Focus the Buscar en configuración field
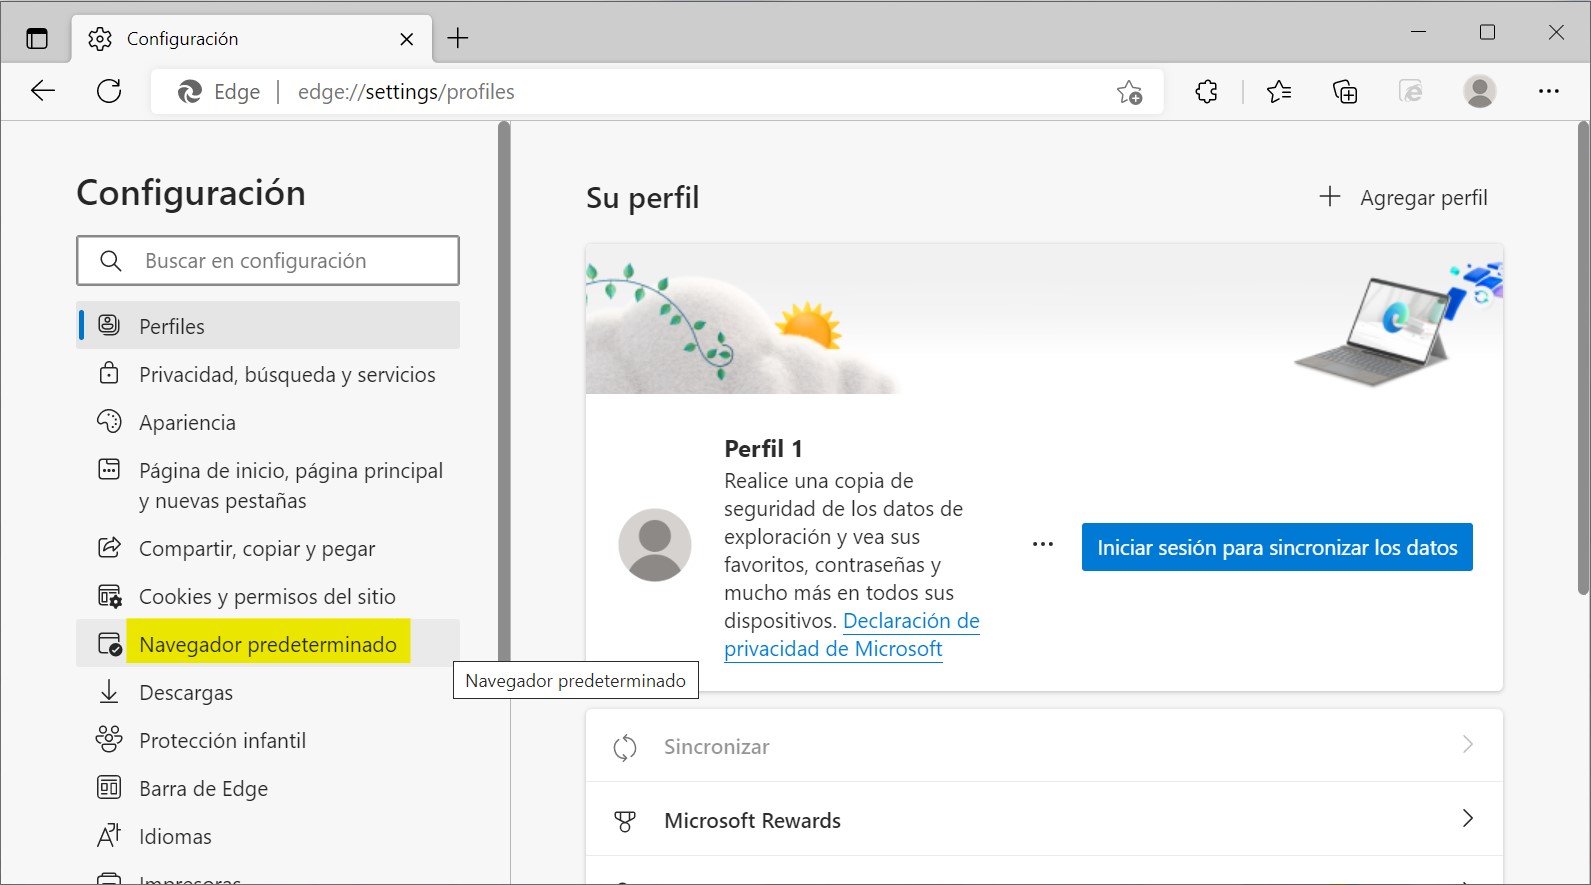1591x885 pixels. point(268,261)
